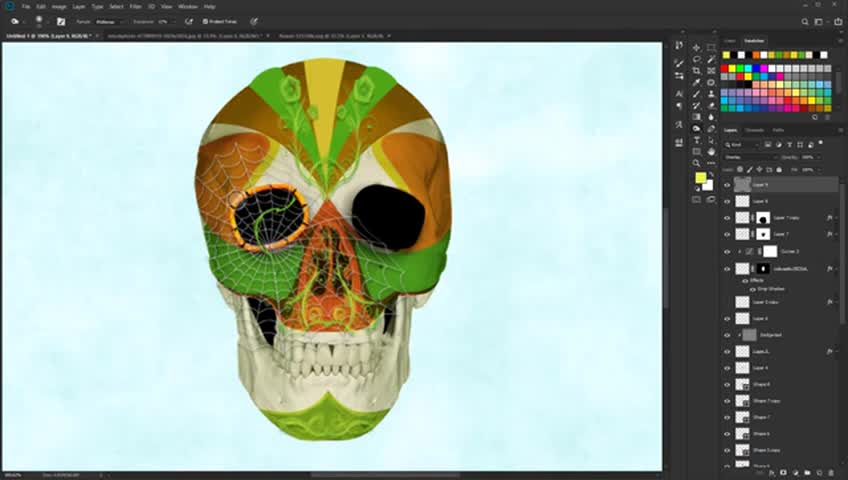This screenshot has width=848, height=480.
Task: Select the Crop tool
Action: tap(696, 70)
